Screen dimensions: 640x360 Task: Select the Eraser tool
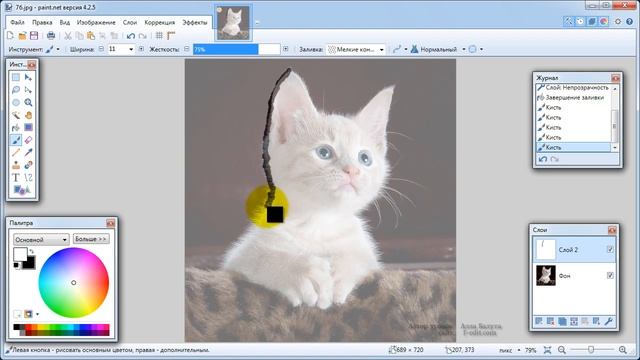pos(28,140)
